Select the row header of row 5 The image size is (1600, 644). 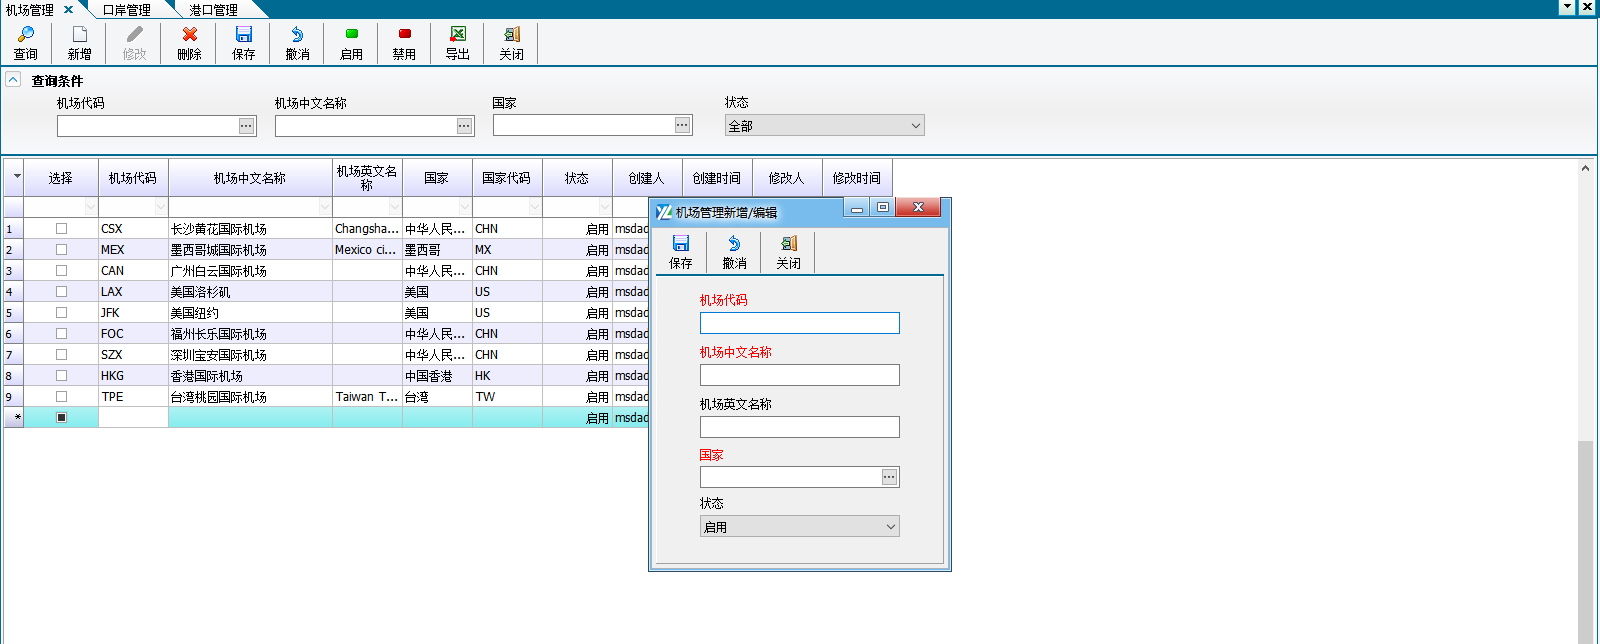13,313
